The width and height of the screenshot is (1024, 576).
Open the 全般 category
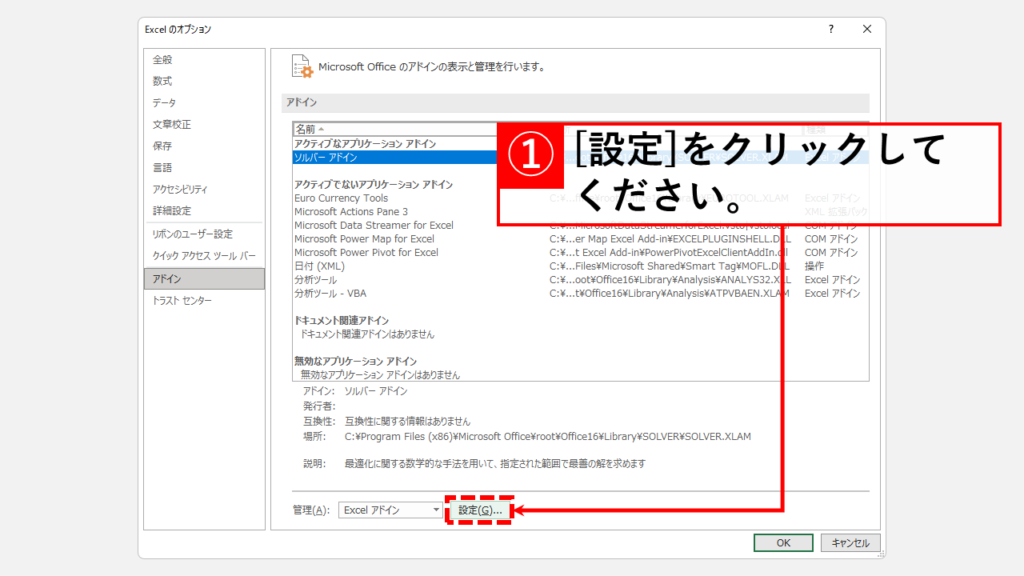point(163,59)
